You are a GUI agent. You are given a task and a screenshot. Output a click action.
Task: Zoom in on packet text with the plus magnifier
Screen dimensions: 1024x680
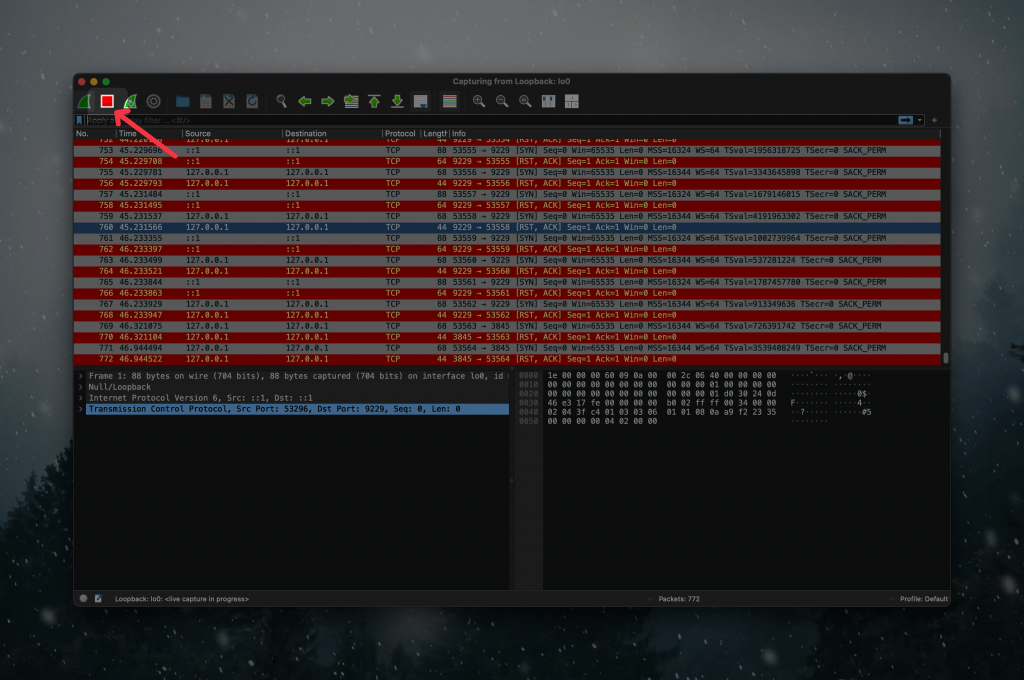(479, 101)
